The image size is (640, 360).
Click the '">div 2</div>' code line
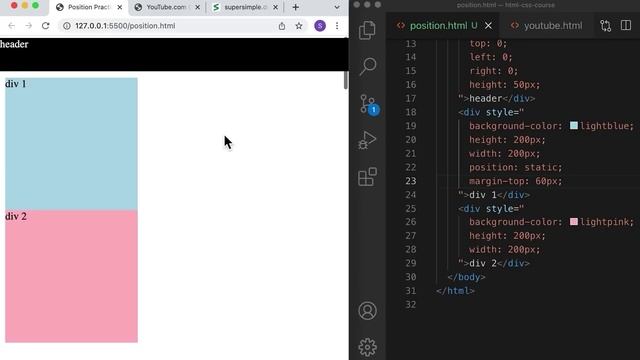pyautogui.click(x=493, y=264)
